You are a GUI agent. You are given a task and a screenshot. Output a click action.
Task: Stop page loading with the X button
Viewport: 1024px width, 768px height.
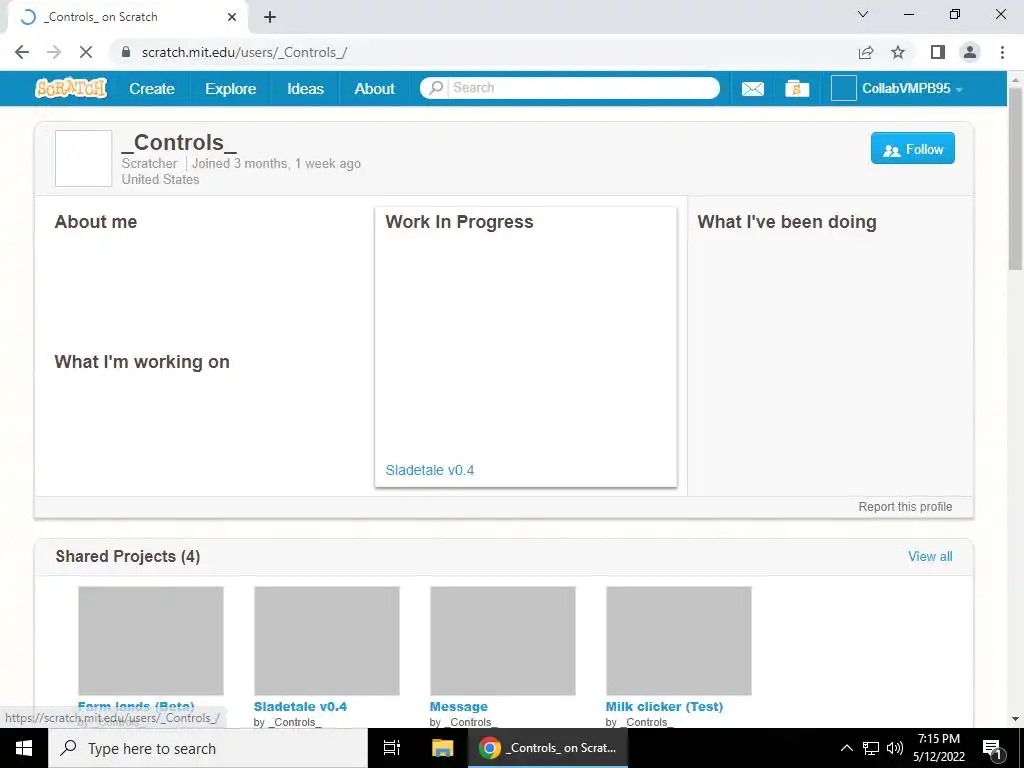point(86,52)
